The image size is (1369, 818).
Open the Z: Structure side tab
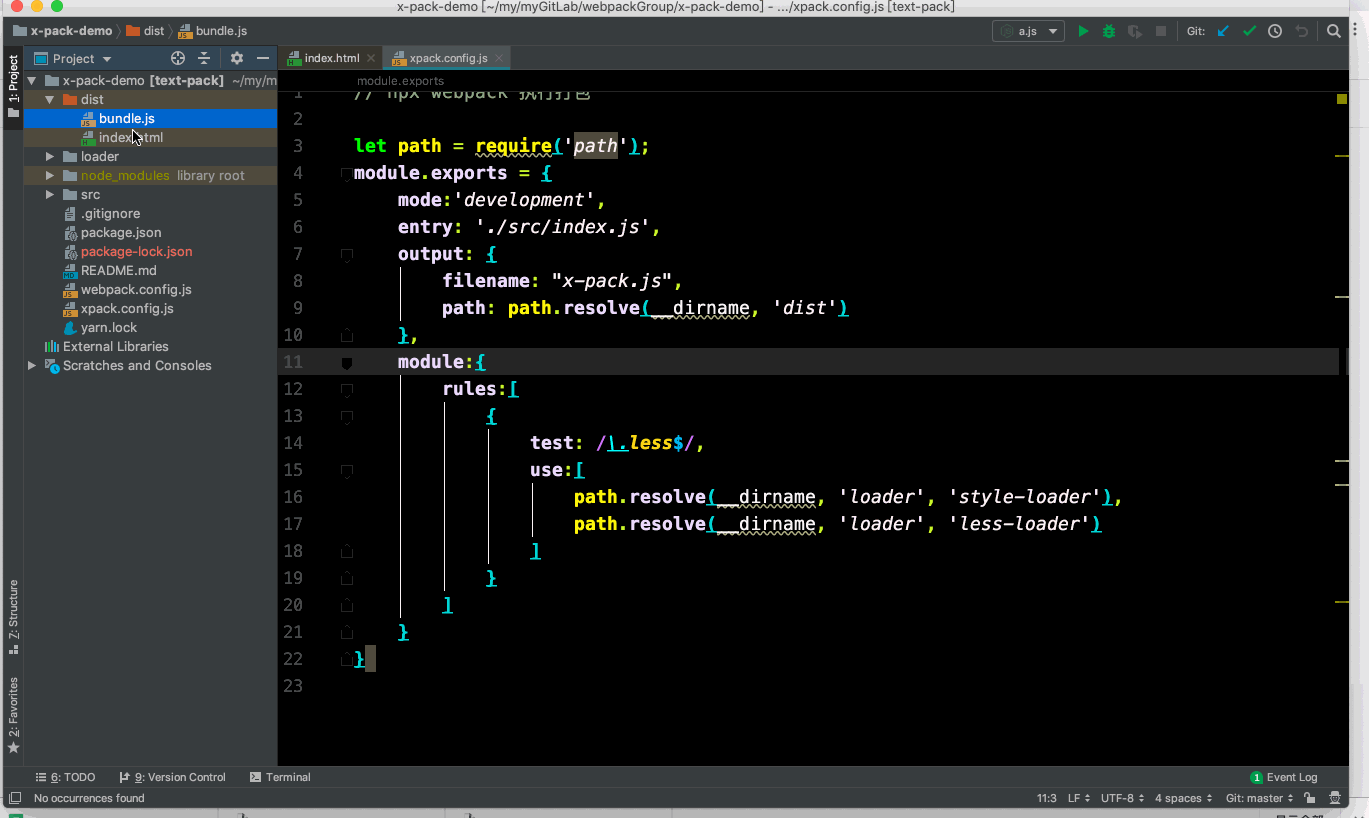tap(13, 616)
